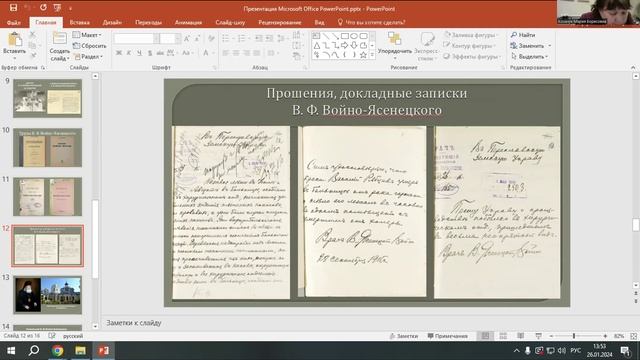Switch to the Слайд-шоу tab
The width and height of the screenshot is (640, 360).
click(230, 22)
